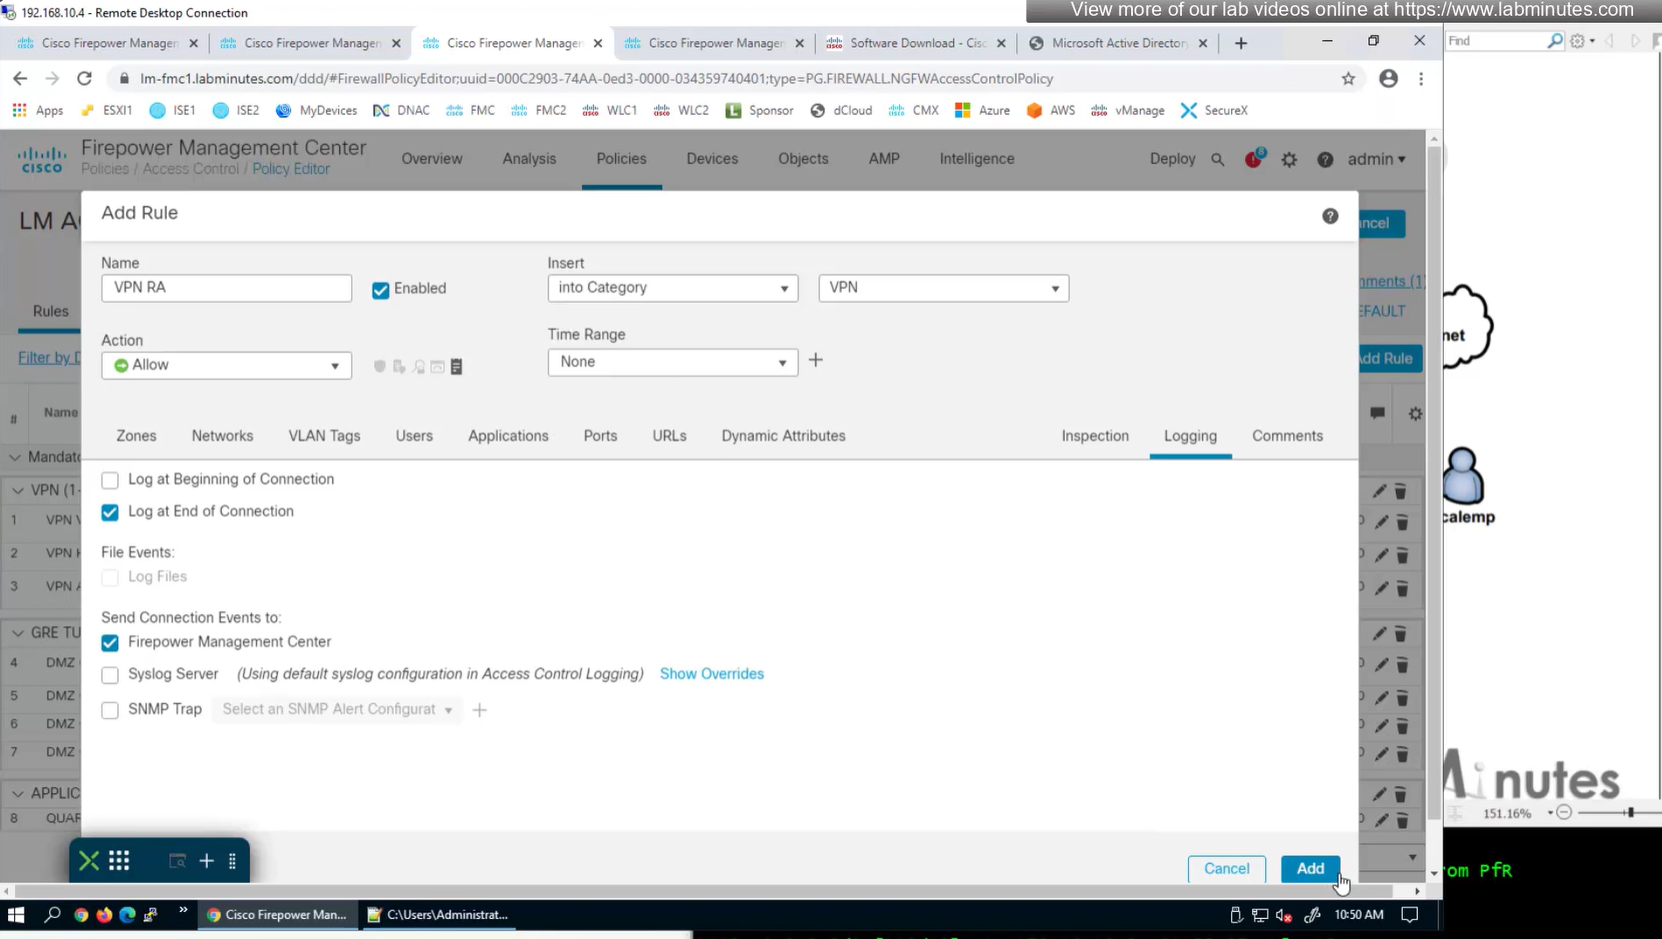Enable the Syslog Server checkbox

pos(110,675)
